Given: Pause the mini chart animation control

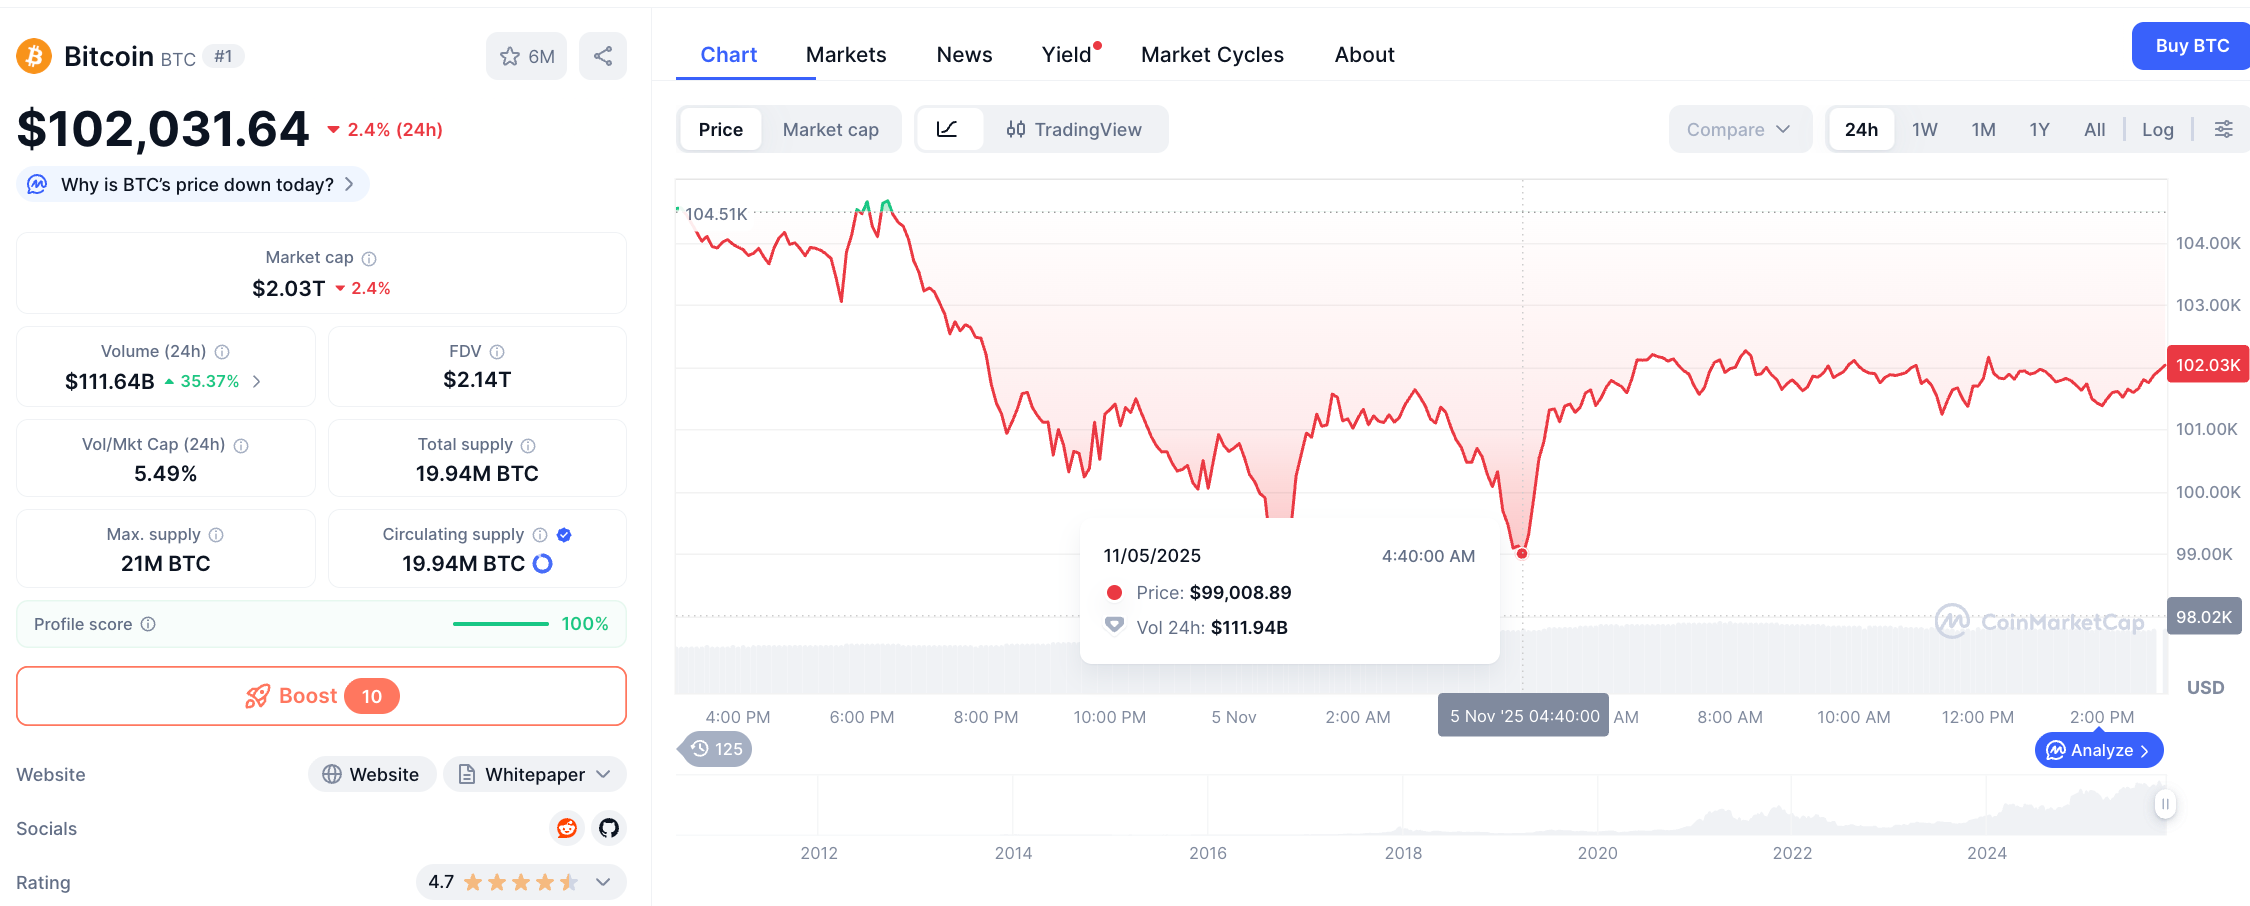Looking at the screenshot, I should [x=2163, y=803].
